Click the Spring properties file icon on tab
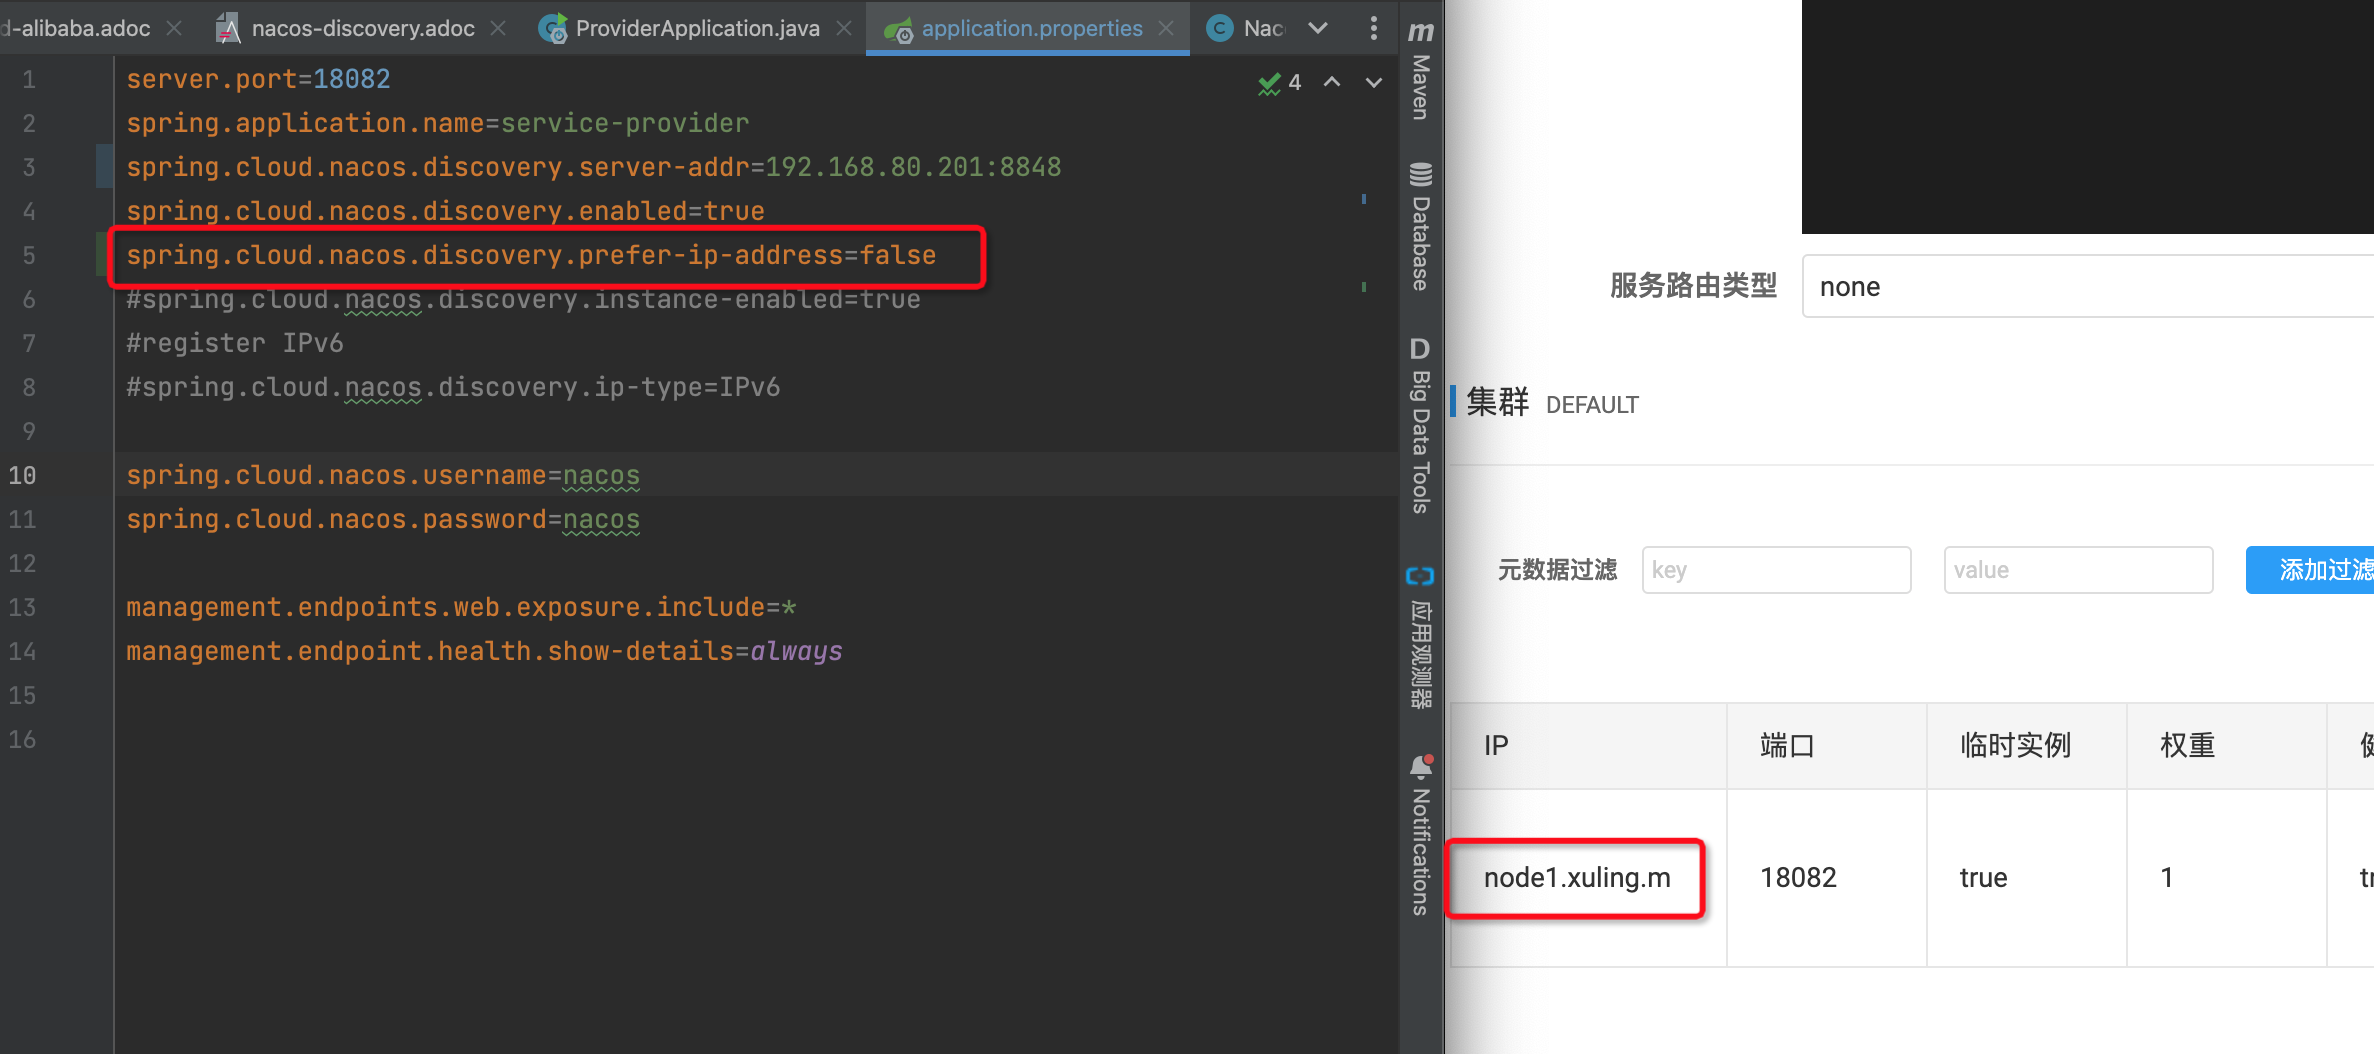The width and height of the screenshot is (2374, 1054). 898,30
